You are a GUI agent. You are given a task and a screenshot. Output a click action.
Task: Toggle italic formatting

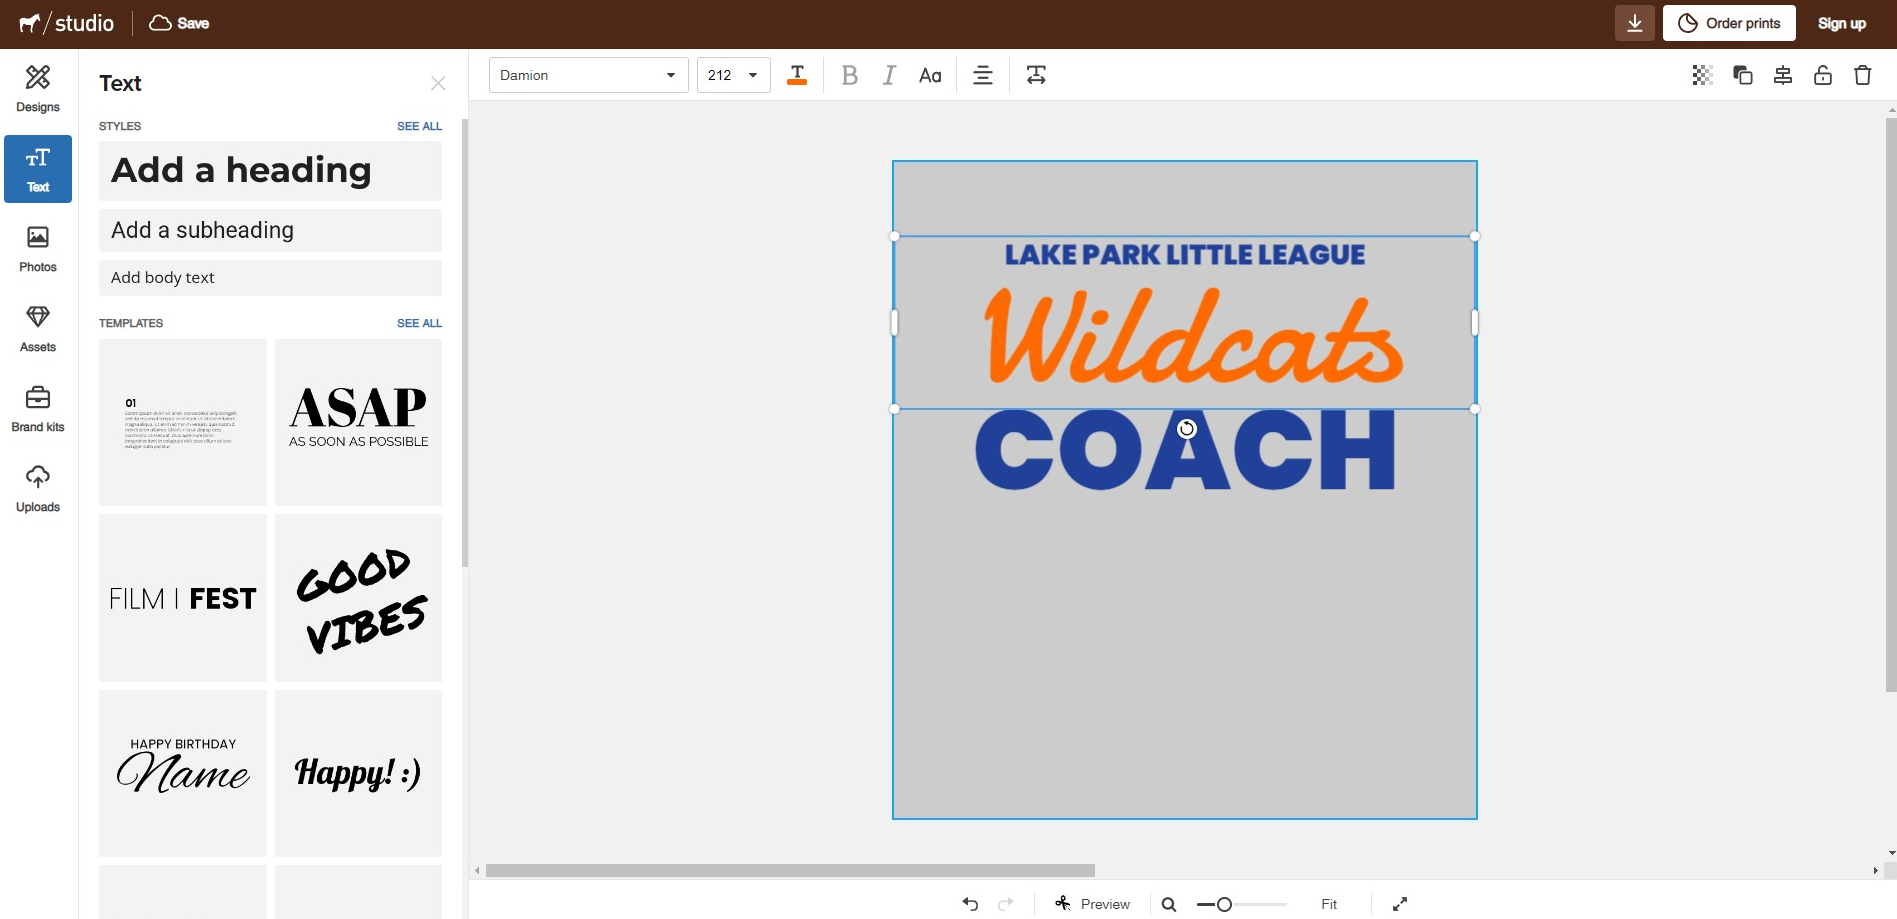[x=889, y=74]
